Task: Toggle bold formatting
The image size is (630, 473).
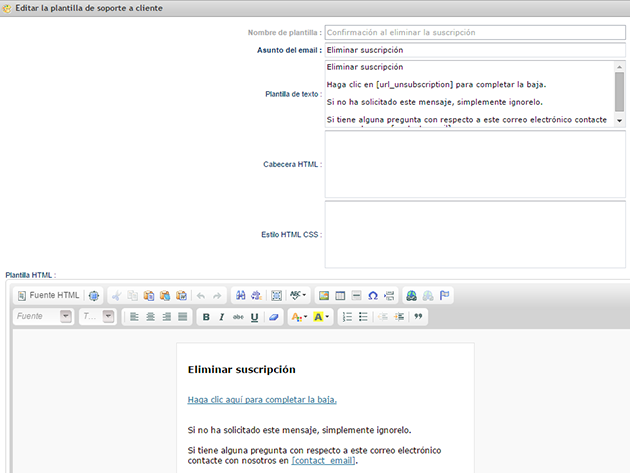Action: (206, 317)
